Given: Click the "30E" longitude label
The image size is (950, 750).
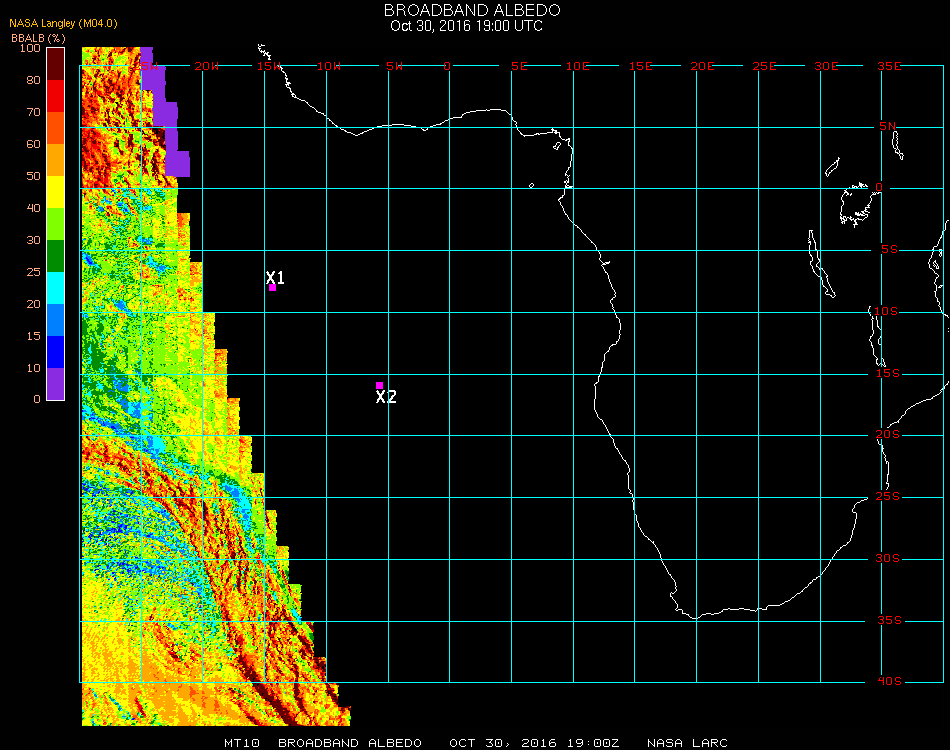Looking at the screenshot, I should (826, 66).
